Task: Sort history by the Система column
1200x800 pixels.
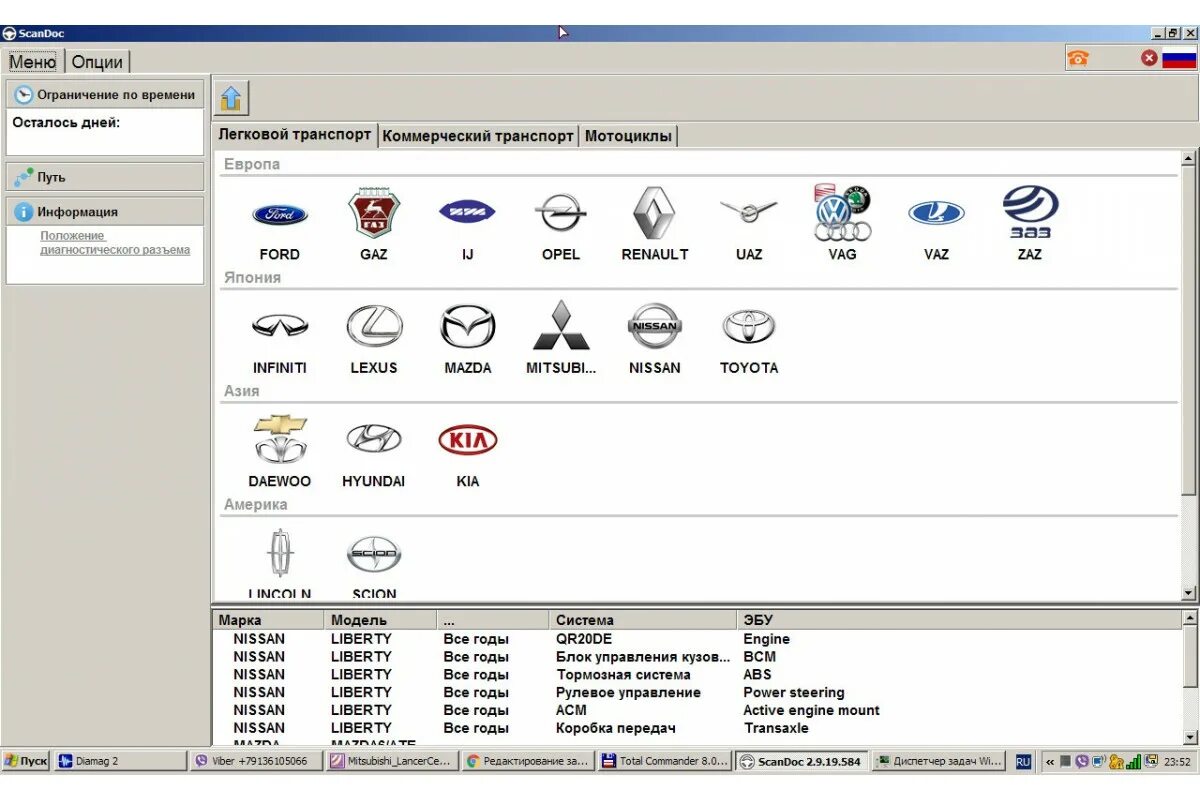Action: pos(644,620)
